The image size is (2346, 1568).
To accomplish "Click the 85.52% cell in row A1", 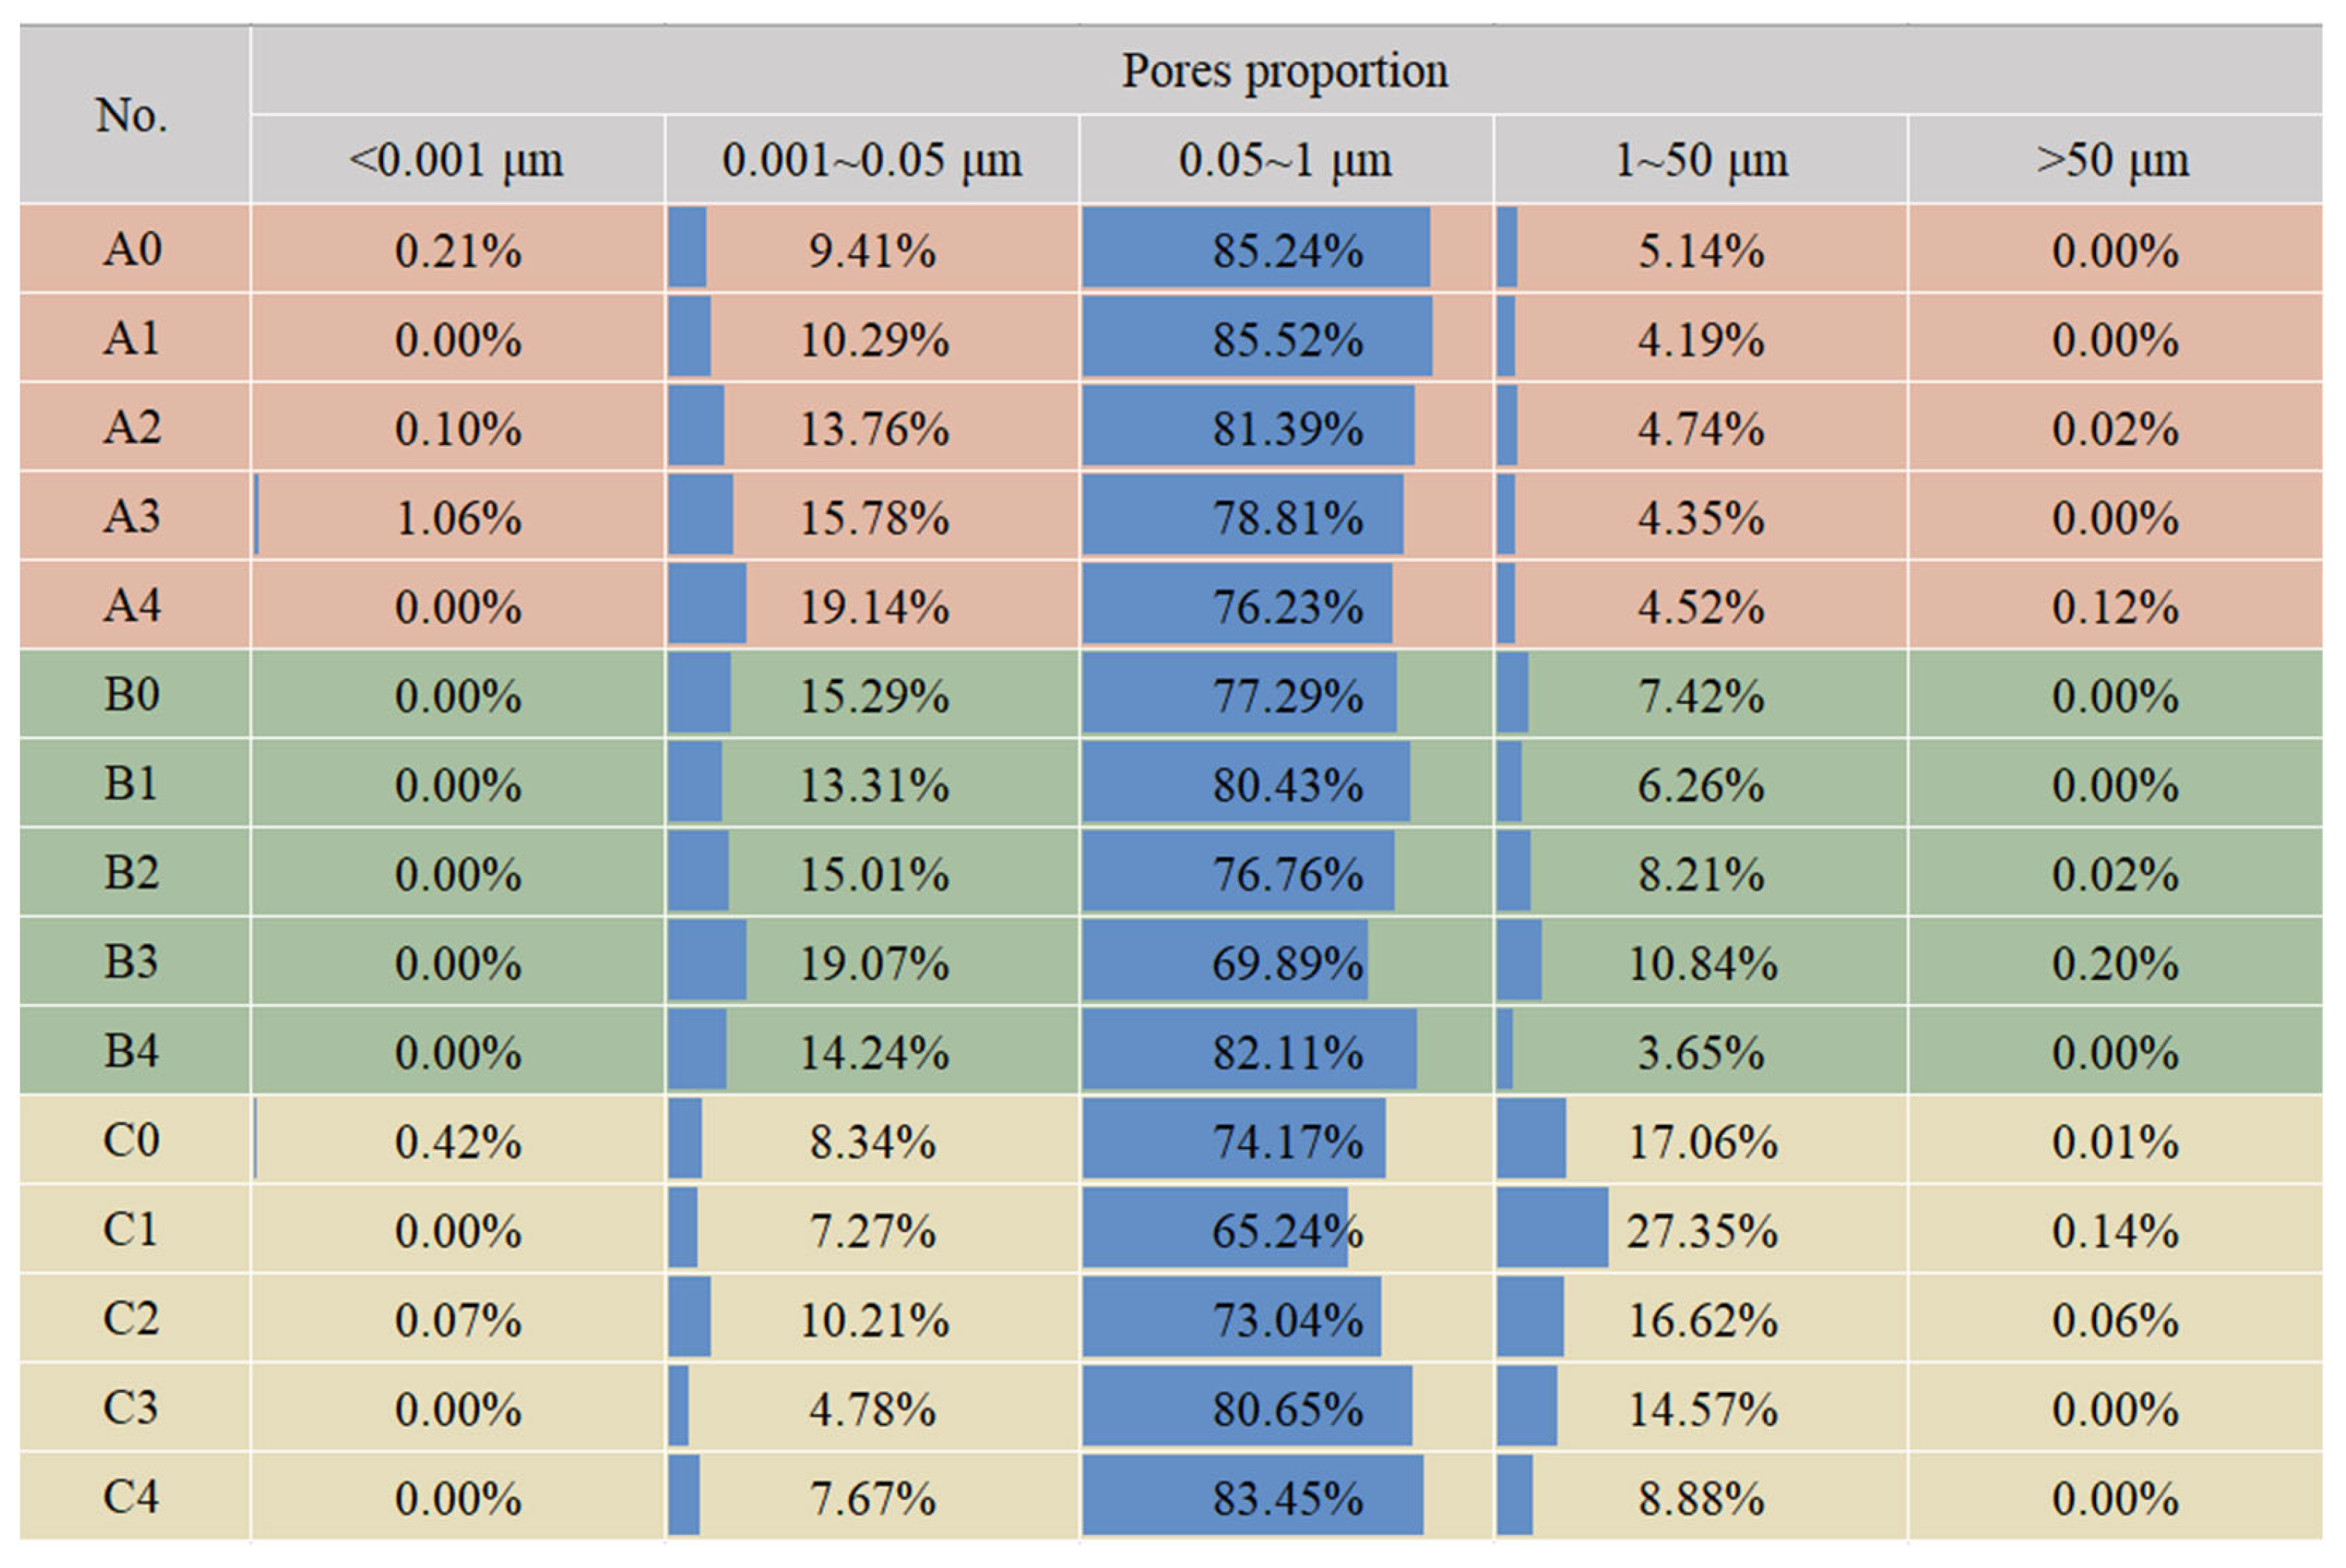I will tap(1287, 339).
